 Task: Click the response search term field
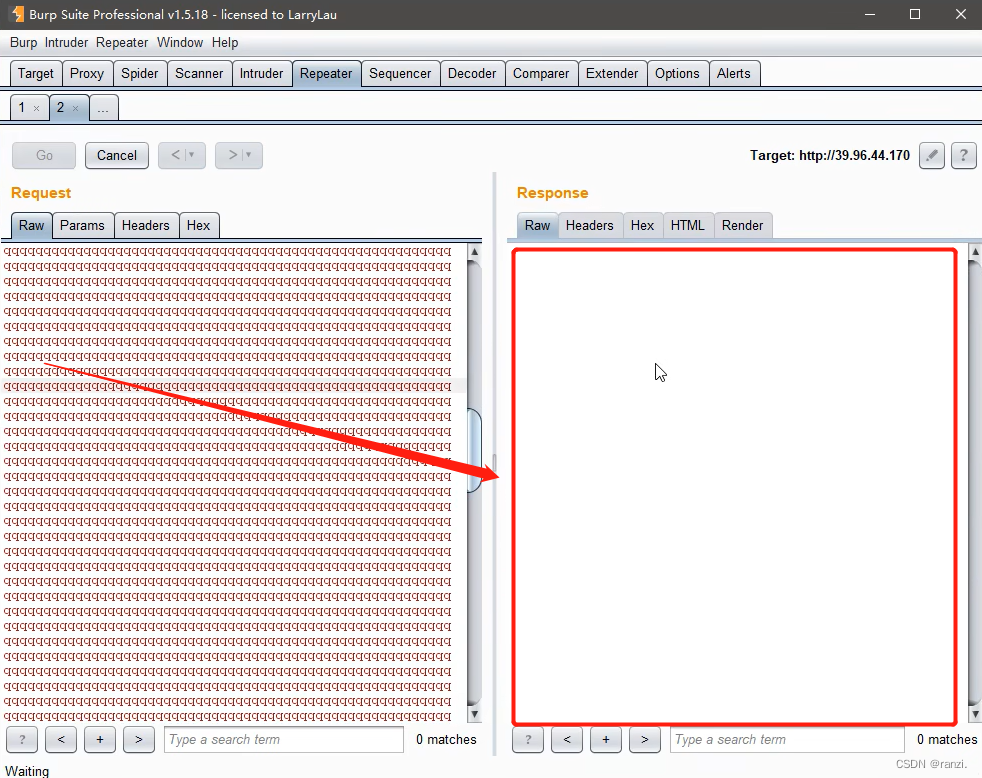787,740
